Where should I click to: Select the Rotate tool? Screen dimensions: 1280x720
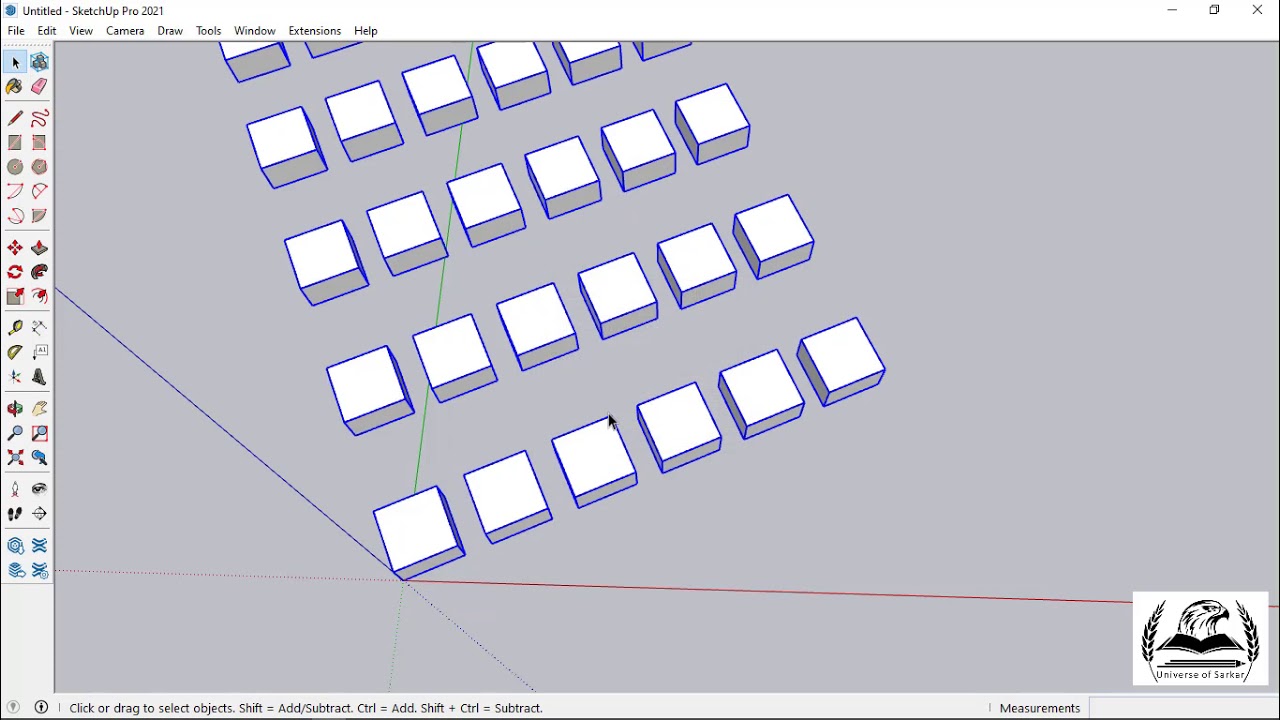[x=15, y=272]
